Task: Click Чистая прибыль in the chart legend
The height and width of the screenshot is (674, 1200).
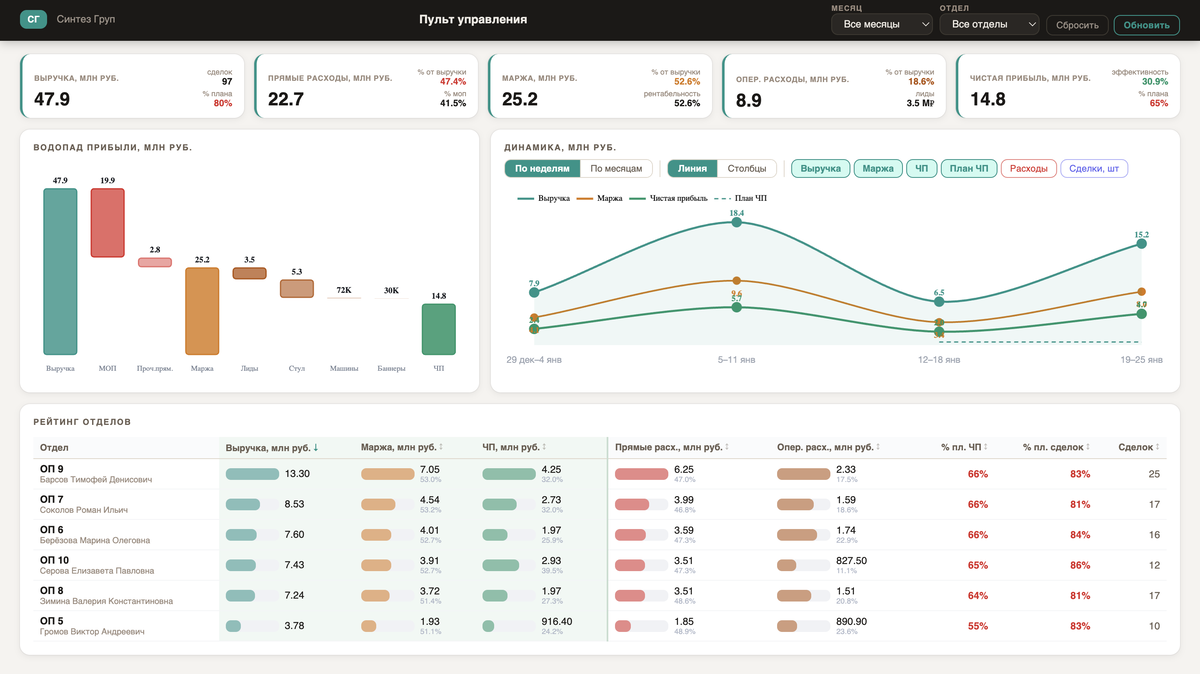Action: point(668,198)
